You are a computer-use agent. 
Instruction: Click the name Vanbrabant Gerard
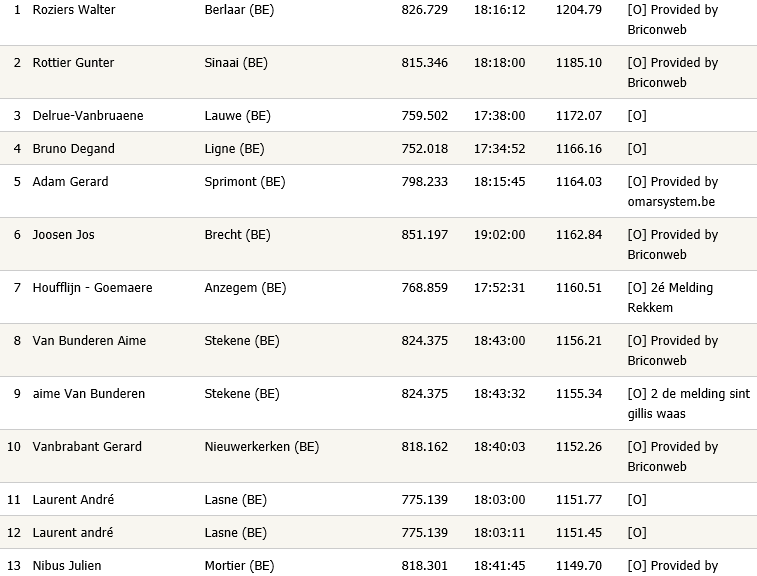(x=87, y=447)
